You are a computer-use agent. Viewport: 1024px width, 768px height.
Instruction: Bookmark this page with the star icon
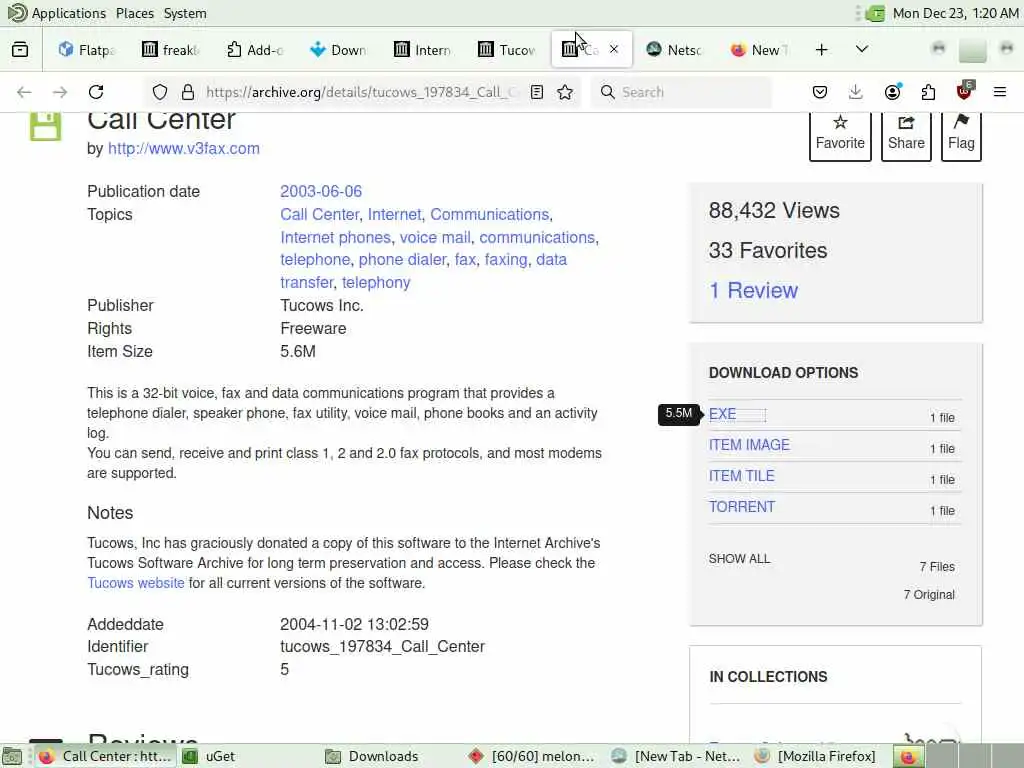565,92
